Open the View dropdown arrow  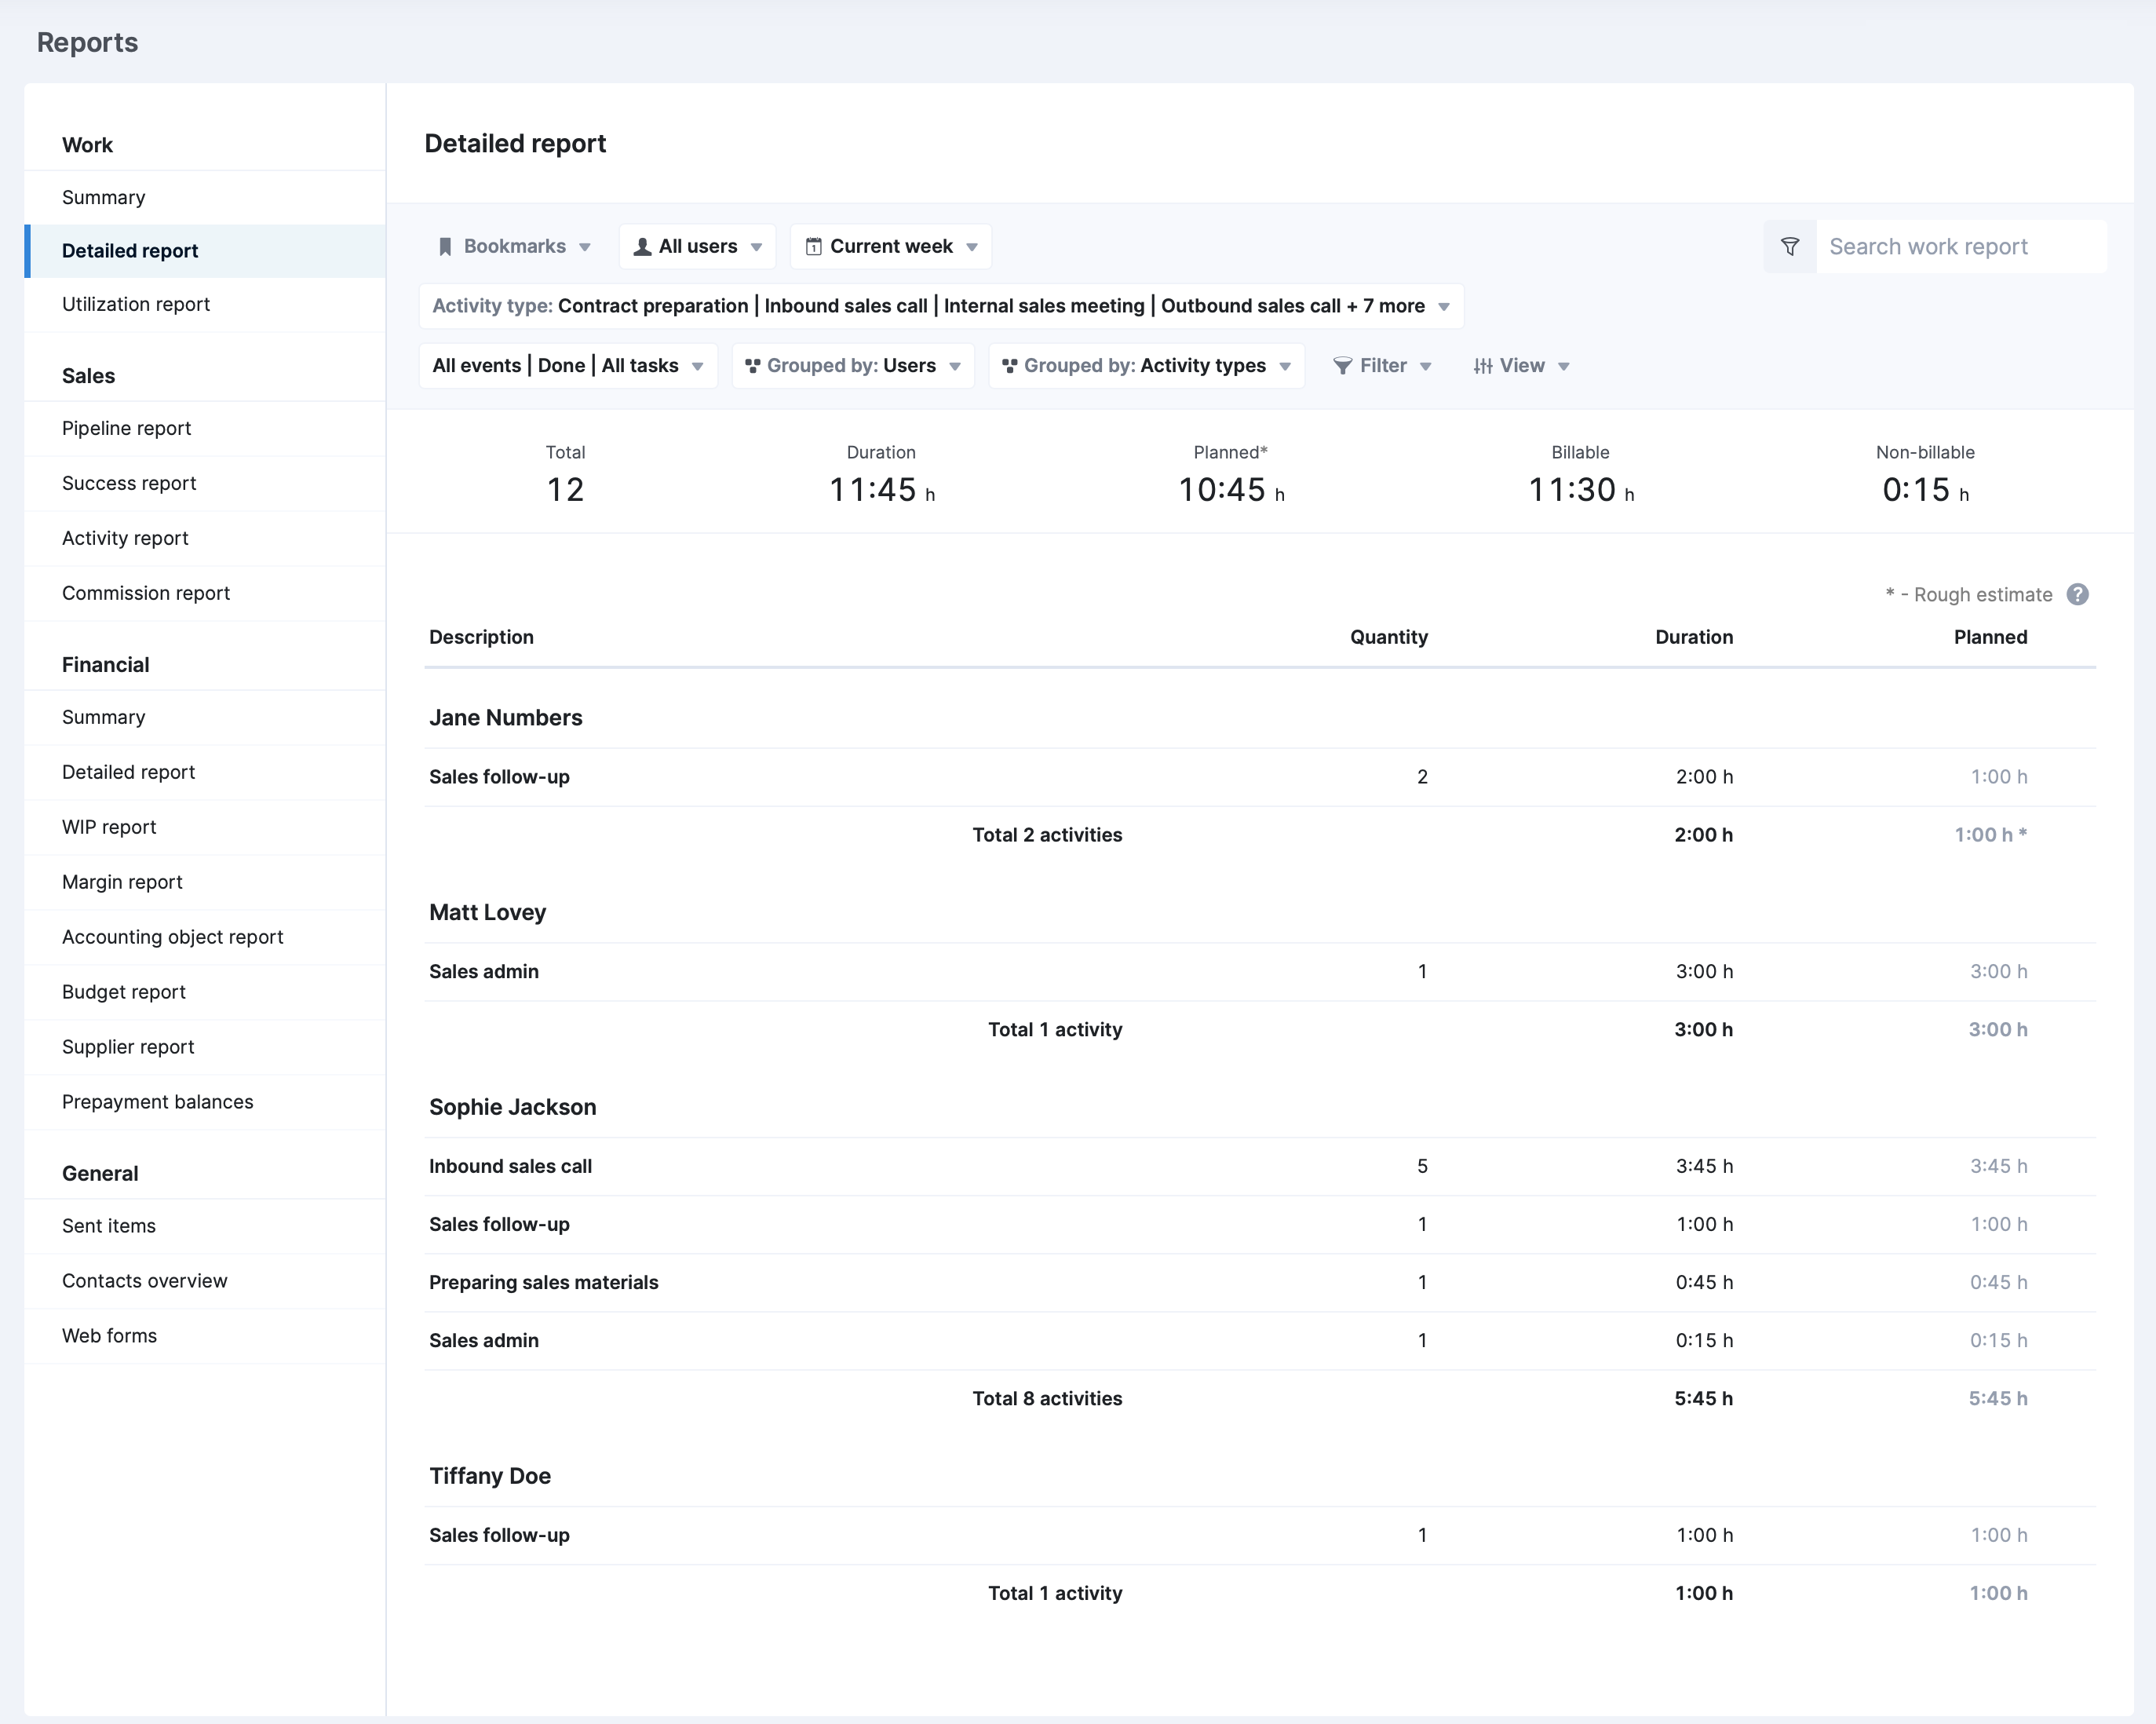coord(1564,367)
